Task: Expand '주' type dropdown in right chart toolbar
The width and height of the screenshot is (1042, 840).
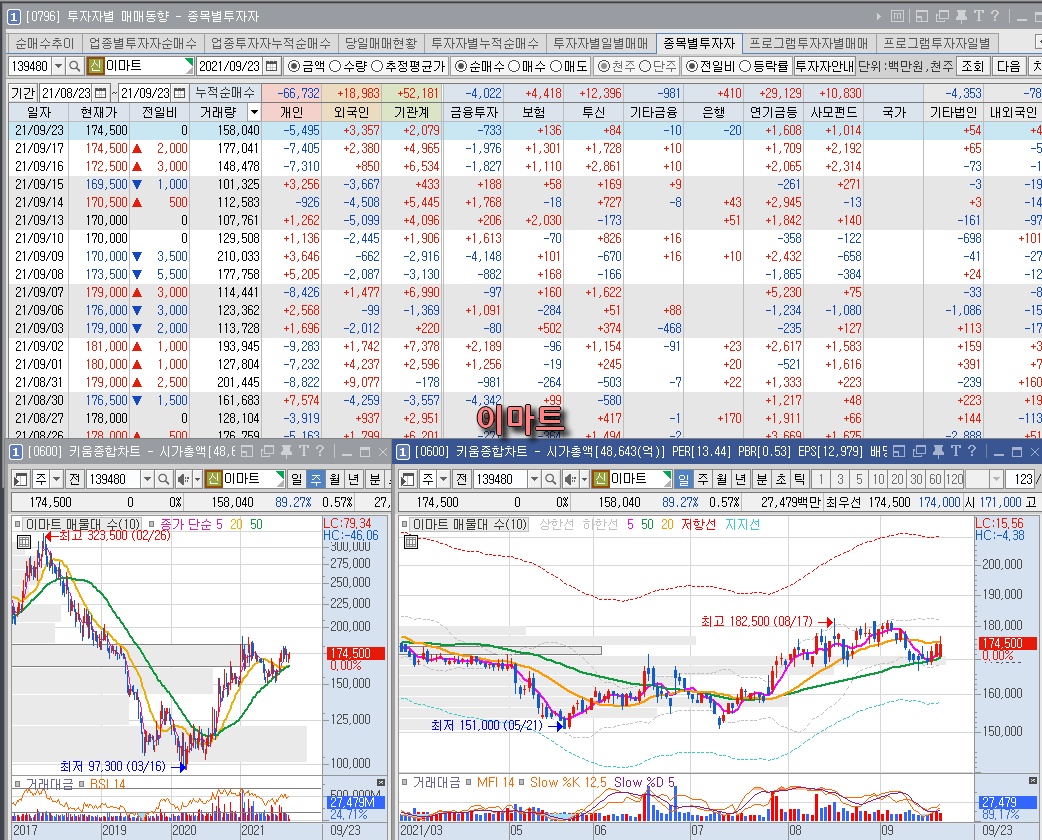Action: point(443,478)
